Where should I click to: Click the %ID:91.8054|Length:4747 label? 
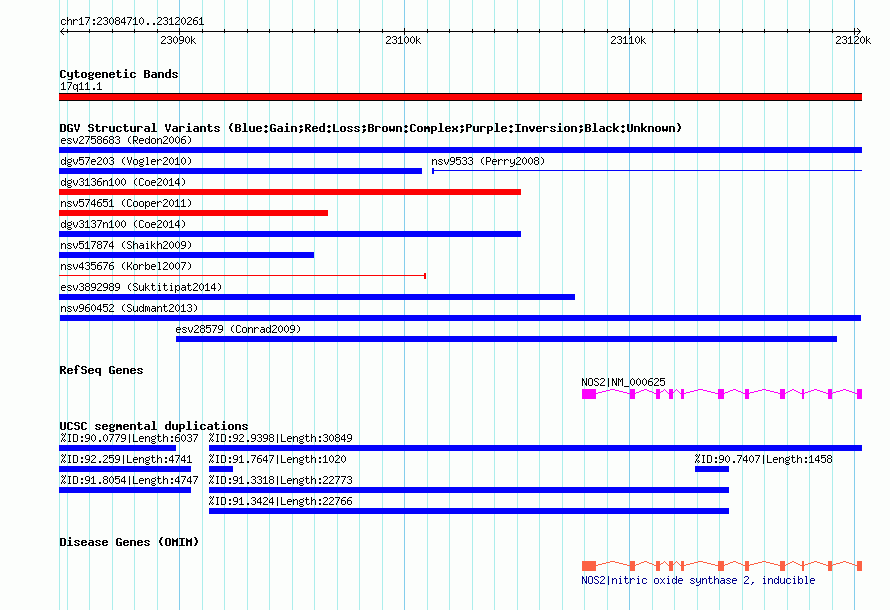tap(129, 481)
